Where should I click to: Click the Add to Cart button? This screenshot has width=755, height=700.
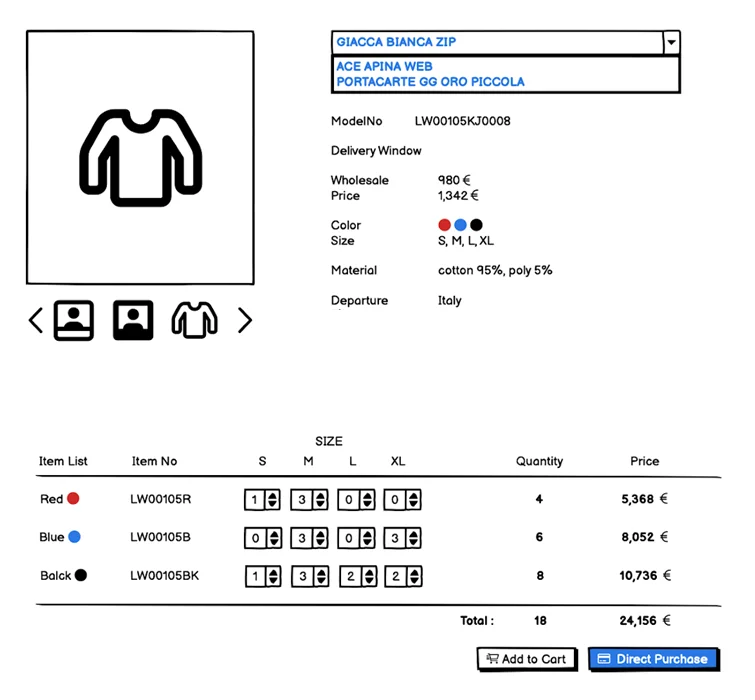coord(527,659)
